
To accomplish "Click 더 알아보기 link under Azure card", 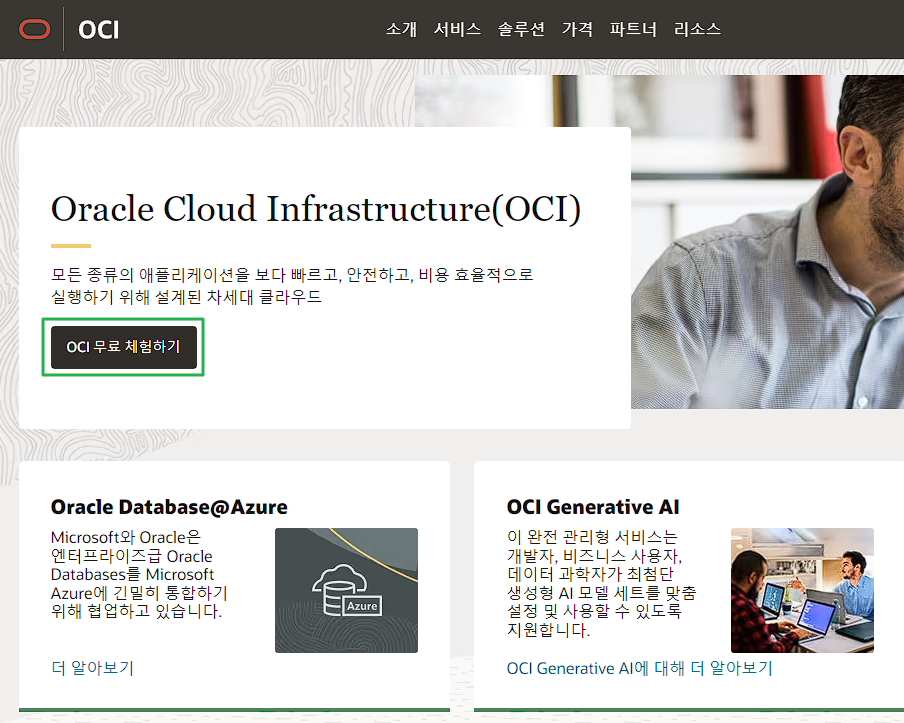I will click(92, 668).
